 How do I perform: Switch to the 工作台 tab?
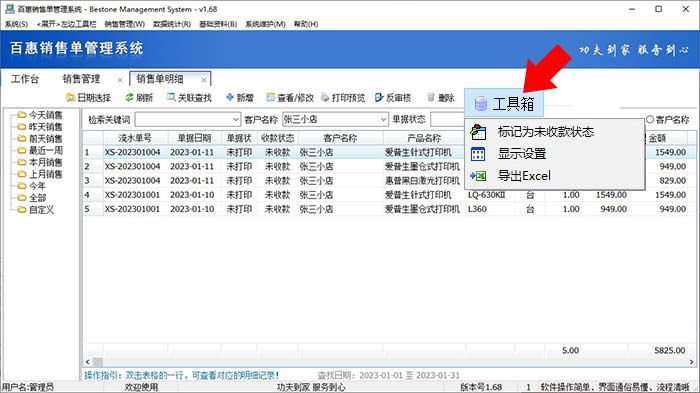pyautogui.click(x=25, y=79)
